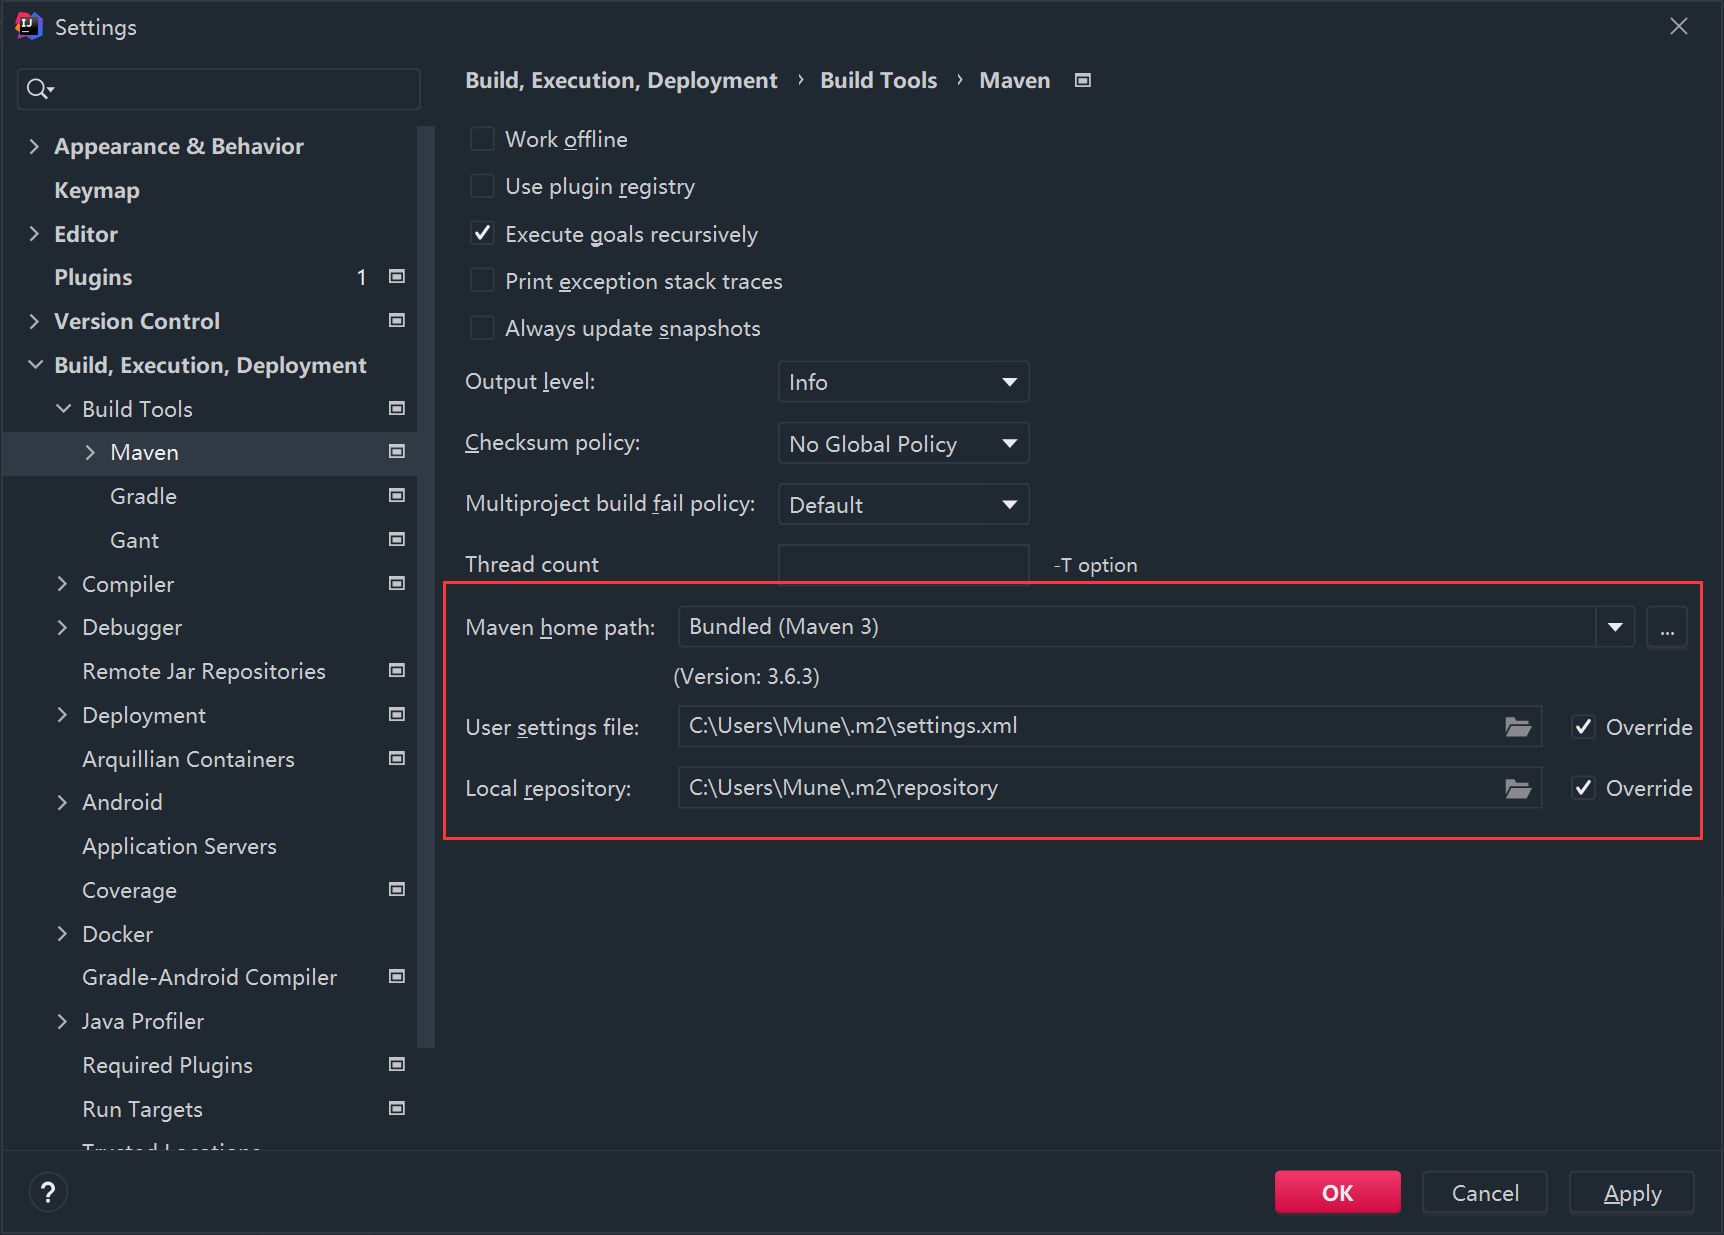Expand Appearance & Behavior section

point(34,146)
